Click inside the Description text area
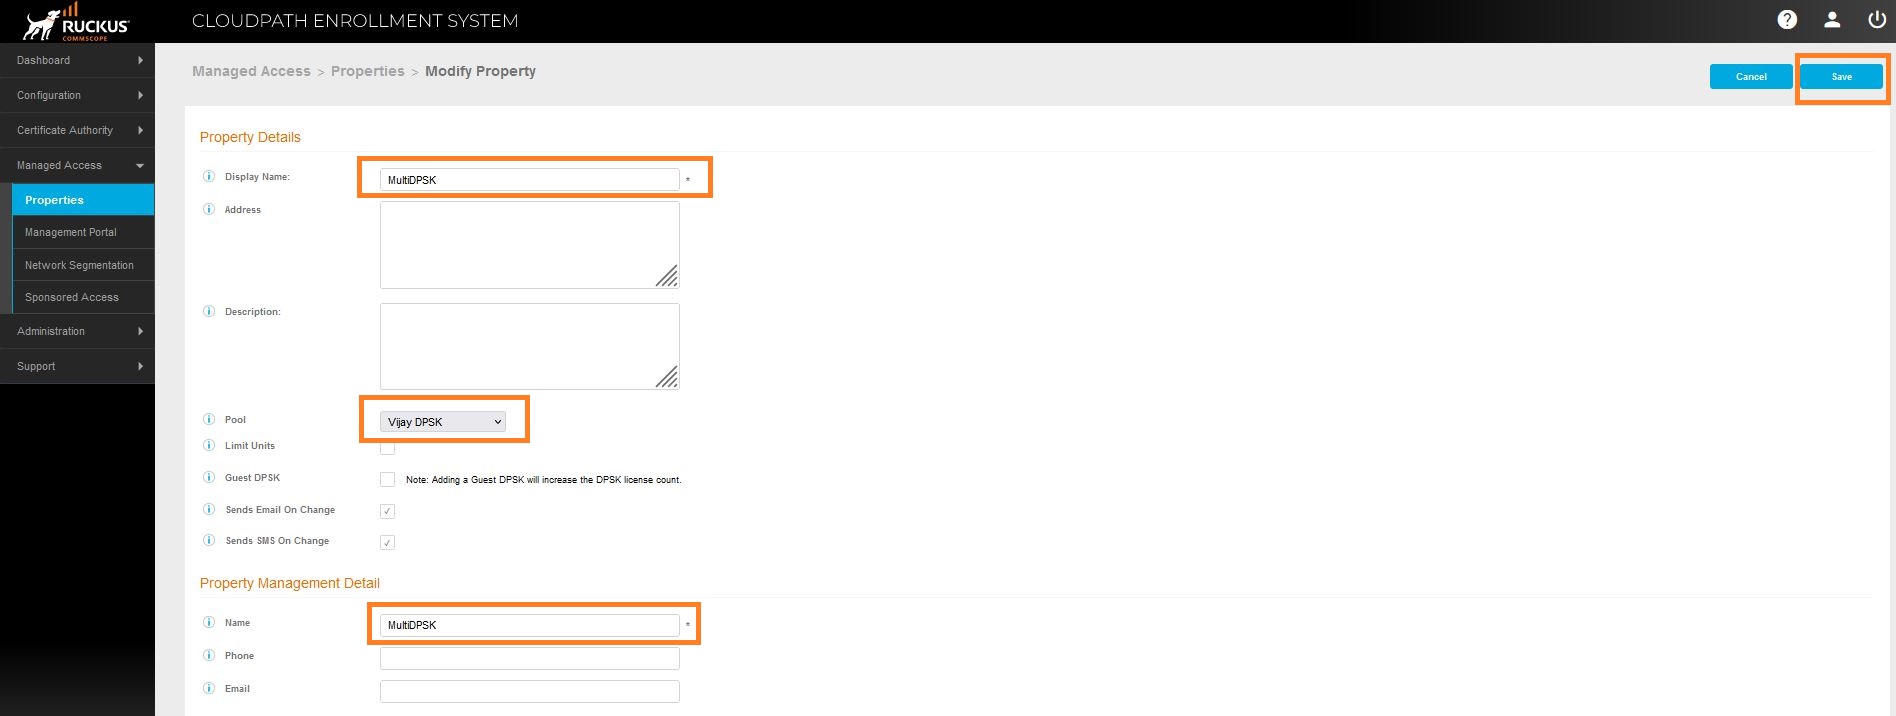1896x716 pixels. 530,346
